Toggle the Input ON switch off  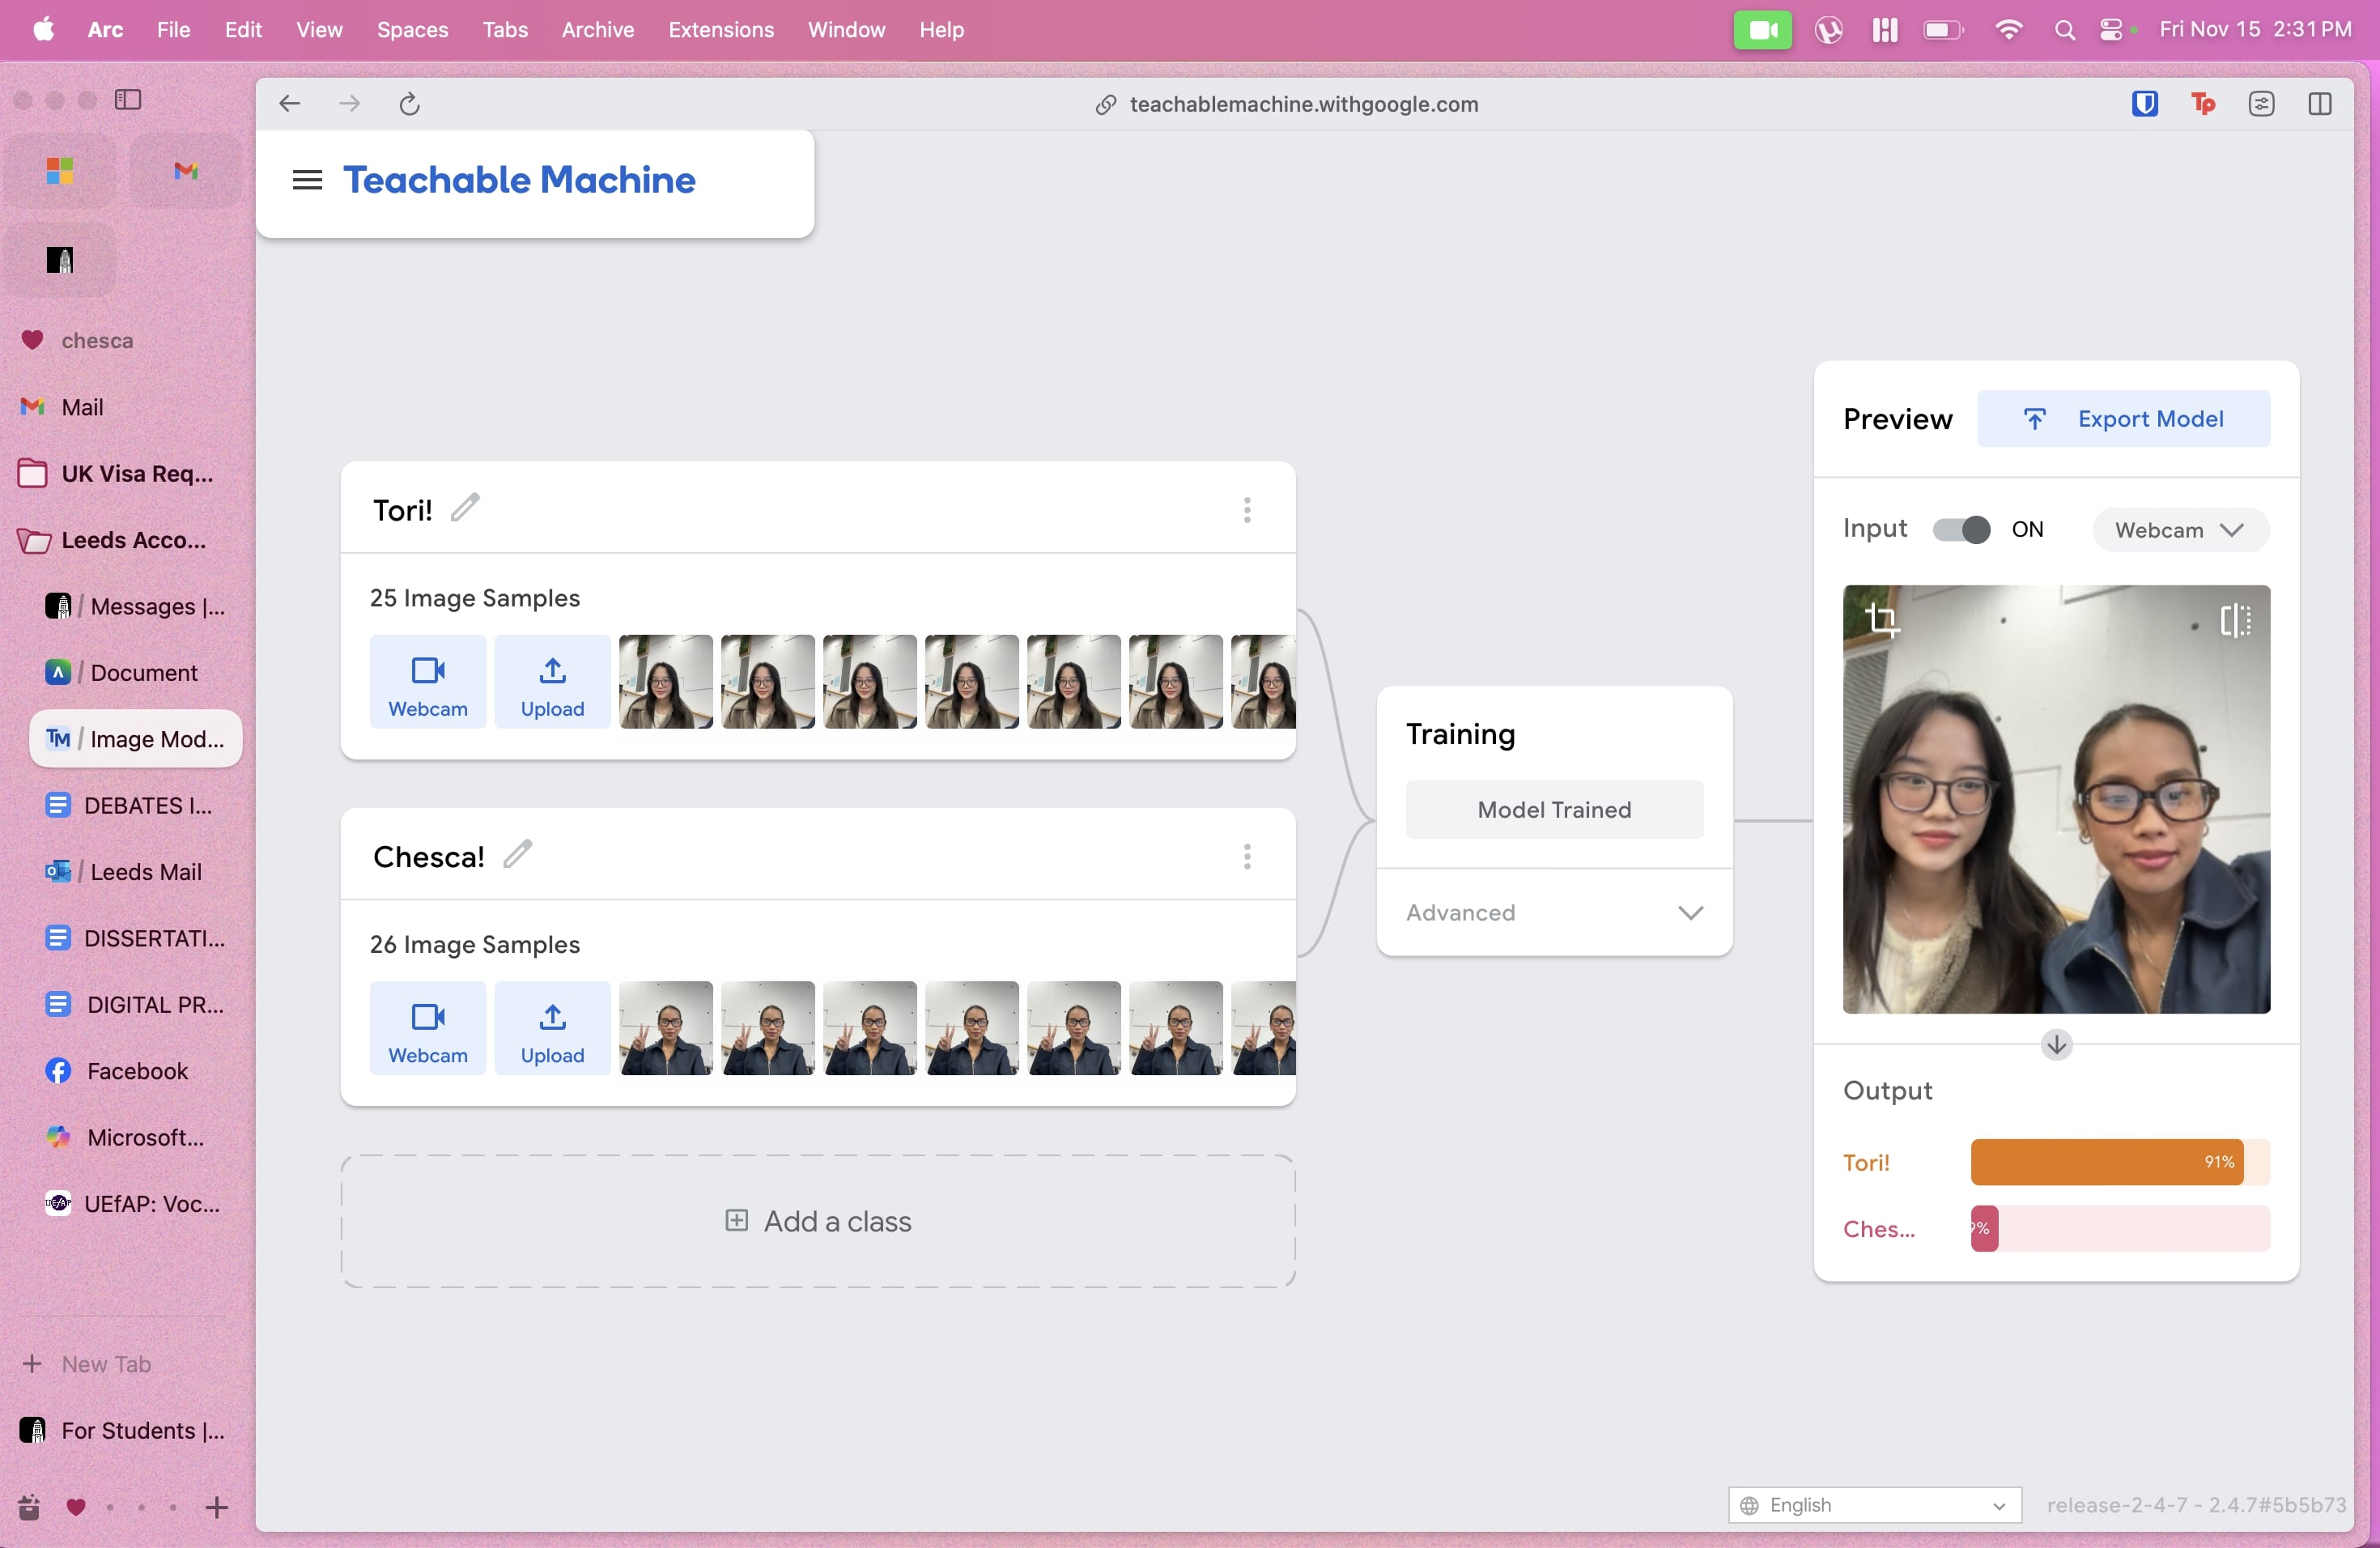click(1961, 529)
